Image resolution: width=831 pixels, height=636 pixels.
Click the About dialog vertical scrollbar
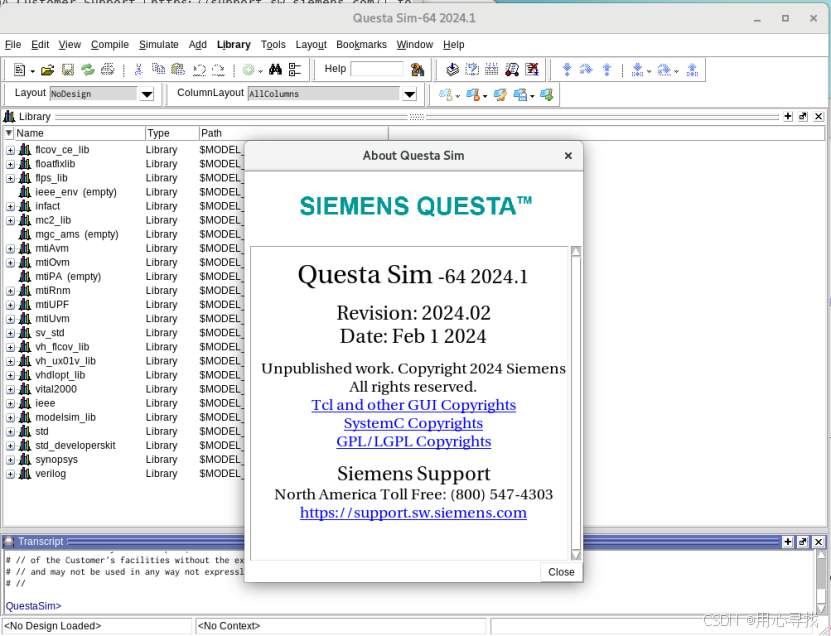[576, 403]
